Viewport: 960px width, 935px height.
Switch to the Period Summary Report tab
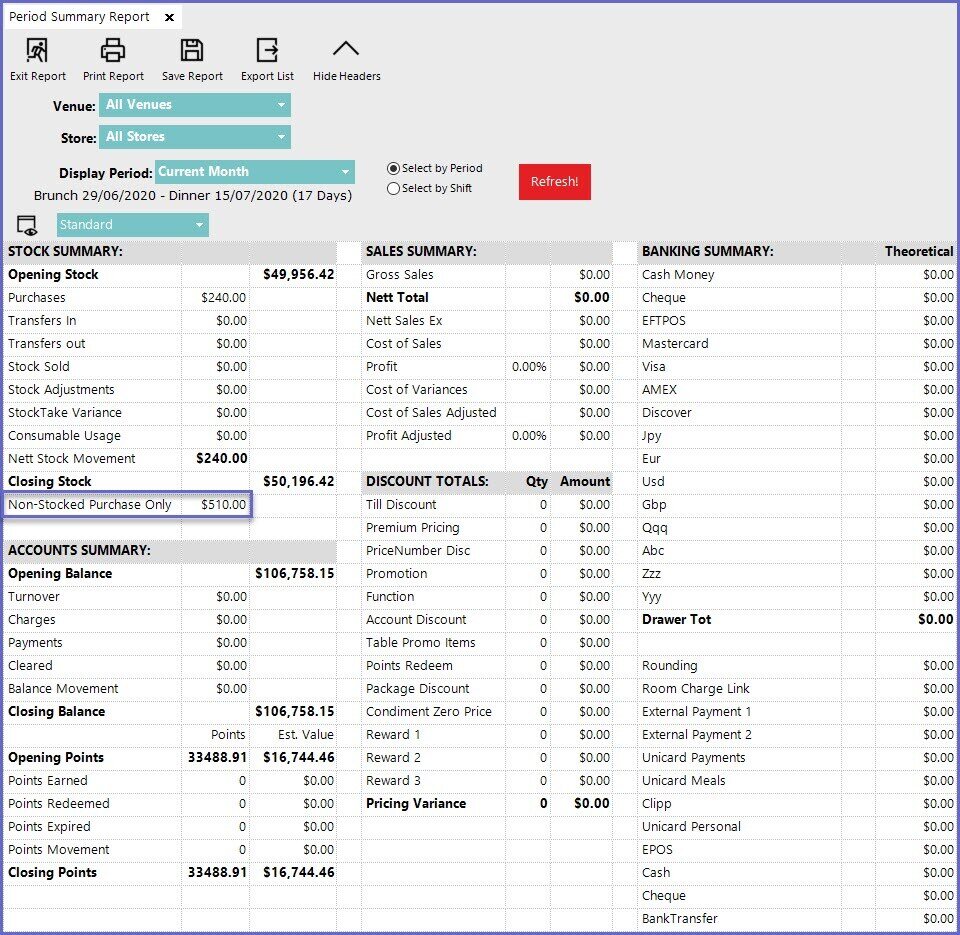(x=80, y=17)
